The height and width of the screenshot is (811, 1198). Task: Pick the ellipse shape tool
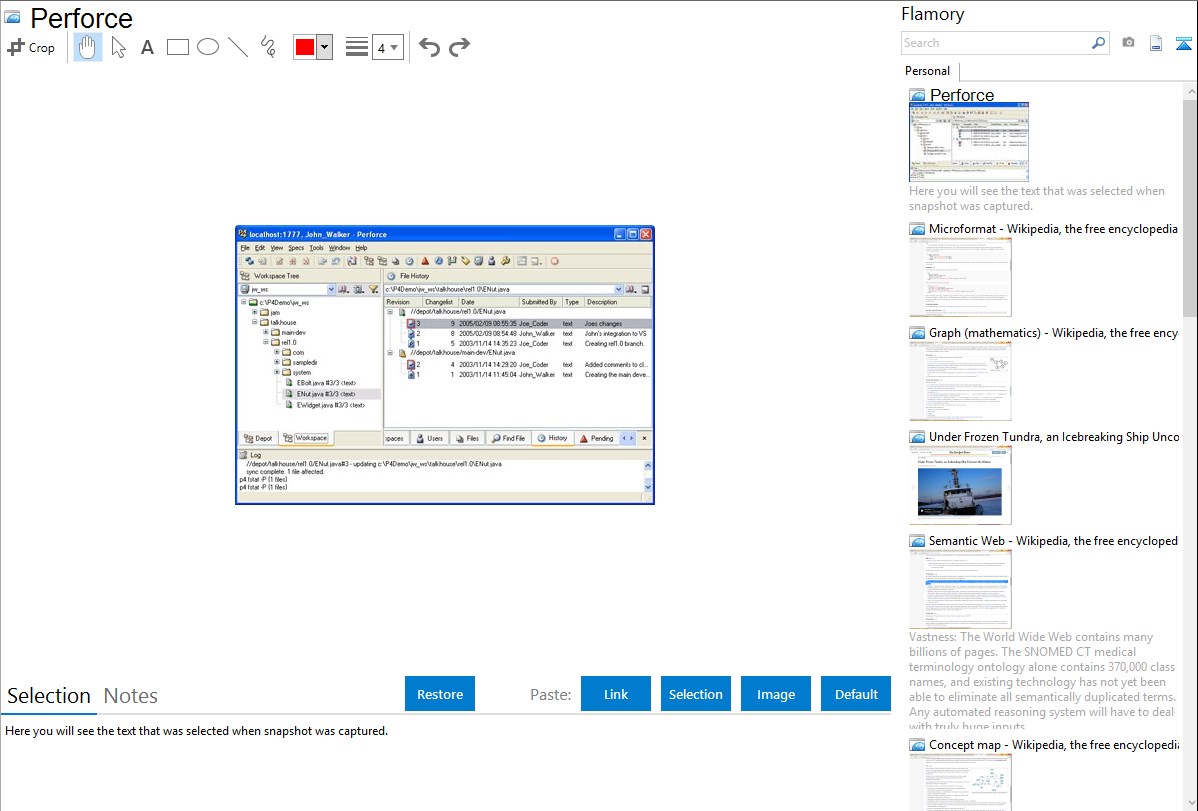click(208, 47)
